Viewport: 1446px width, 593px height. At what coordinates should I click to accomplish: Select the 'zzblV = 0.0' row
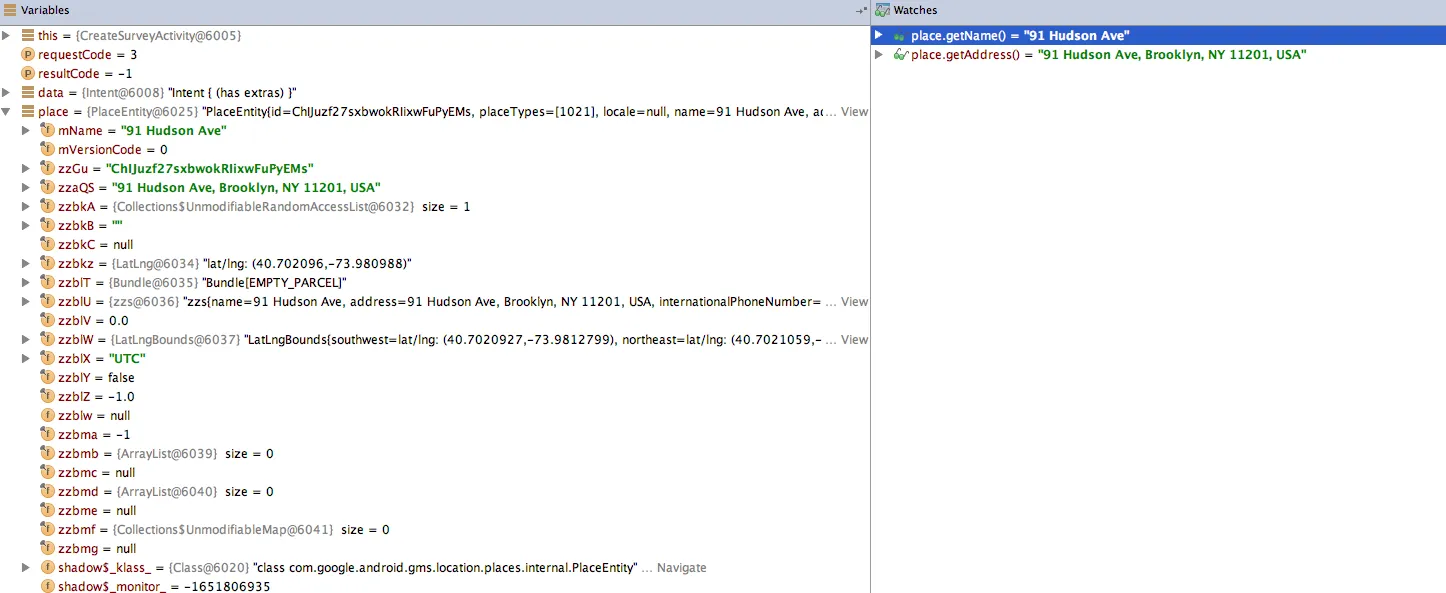click(435, 320)
